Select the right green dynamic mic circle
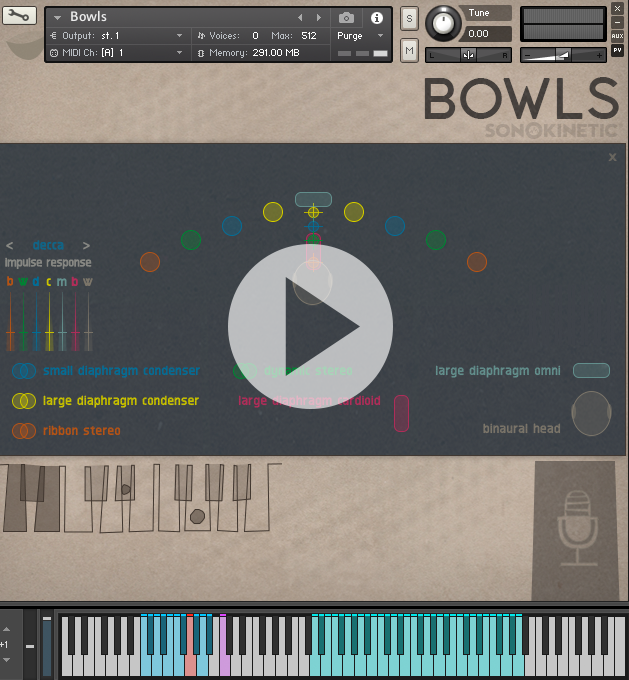The image size is (629, 680). pos(436,240)
